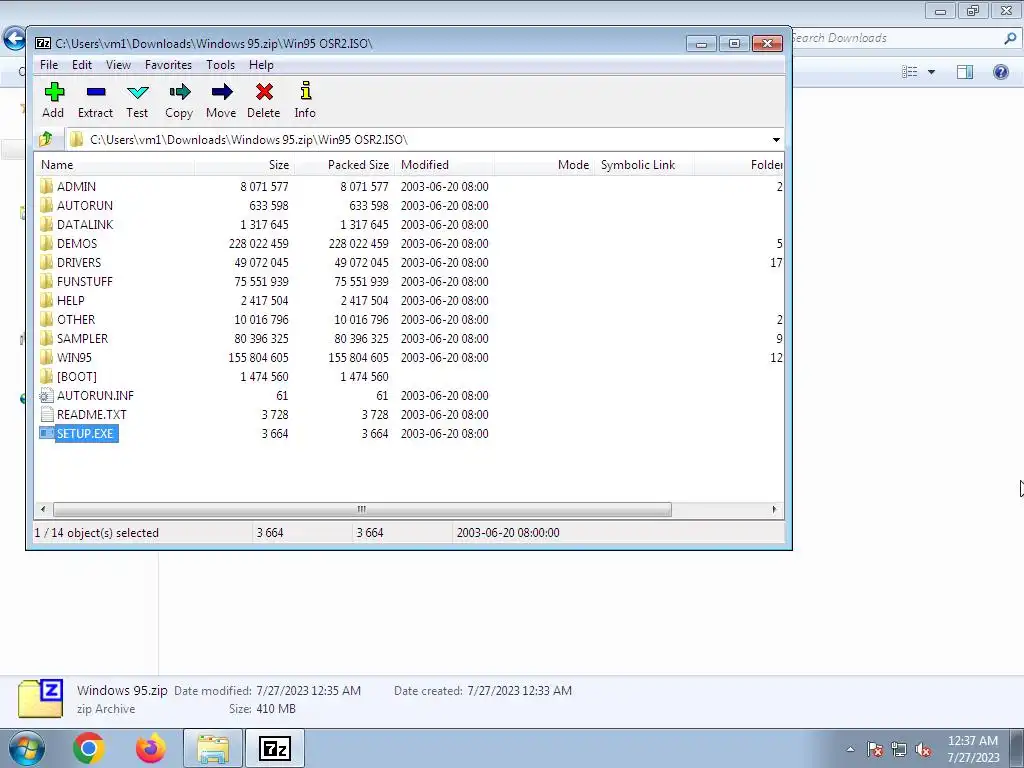This screenshot has height=768, width=1024.
Task: Open the Tools menu
Action: 220,65
